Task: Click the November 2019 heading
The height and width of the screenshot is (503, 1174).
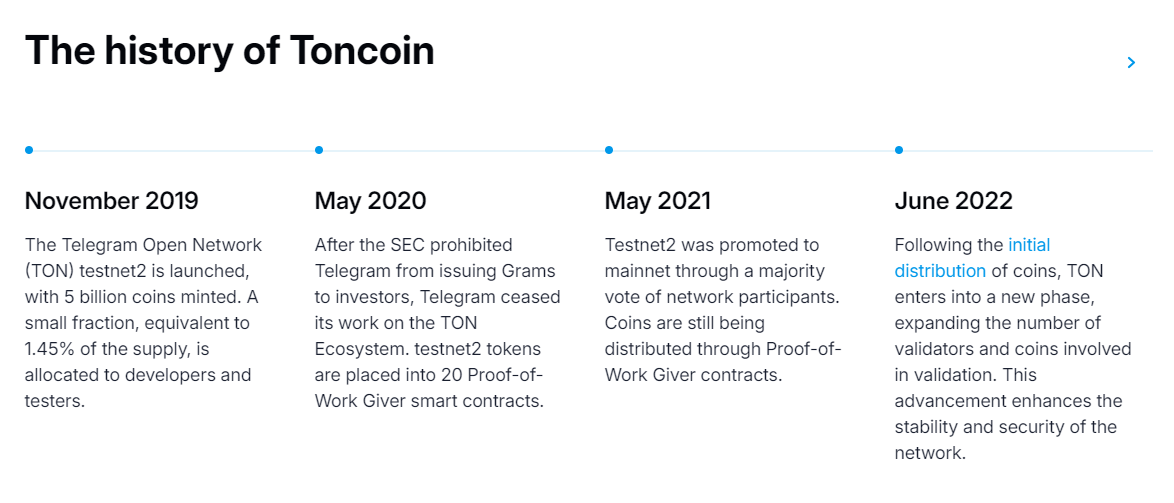Action: click(112, 201)
